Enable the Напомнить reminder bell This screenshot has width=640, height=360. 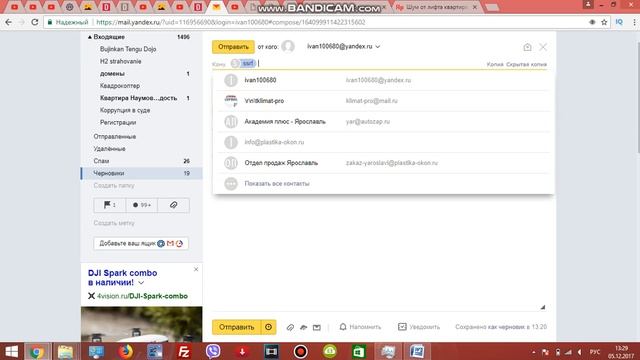tap(360, 327)
